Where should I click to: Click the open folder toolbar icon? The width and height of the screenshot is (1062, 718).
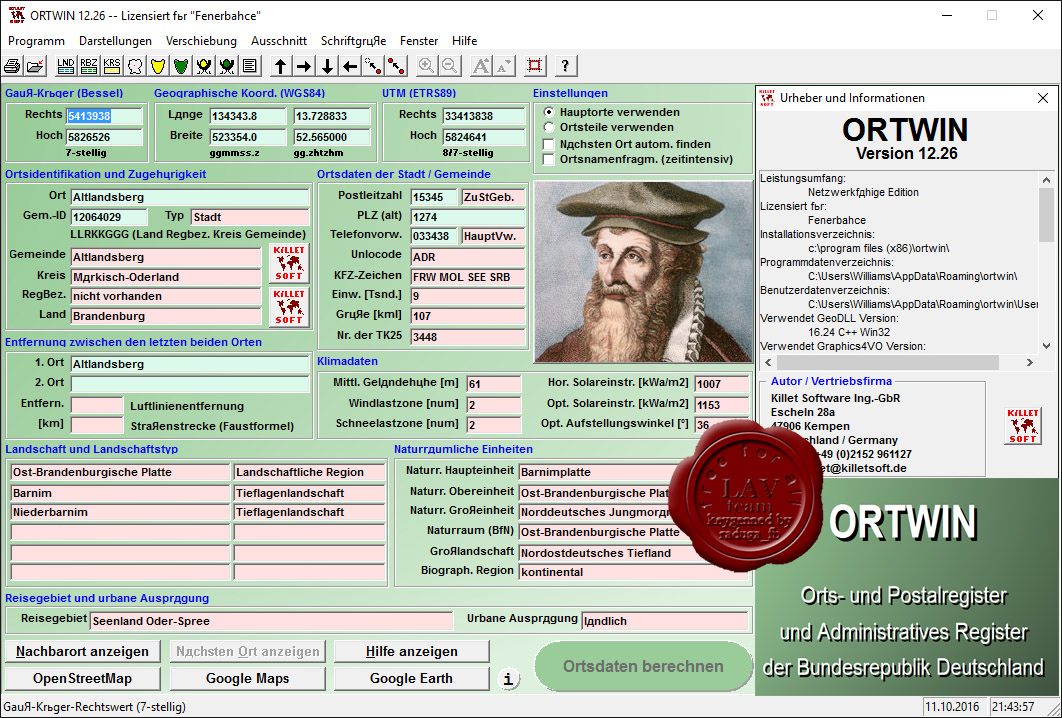[35, 66]
